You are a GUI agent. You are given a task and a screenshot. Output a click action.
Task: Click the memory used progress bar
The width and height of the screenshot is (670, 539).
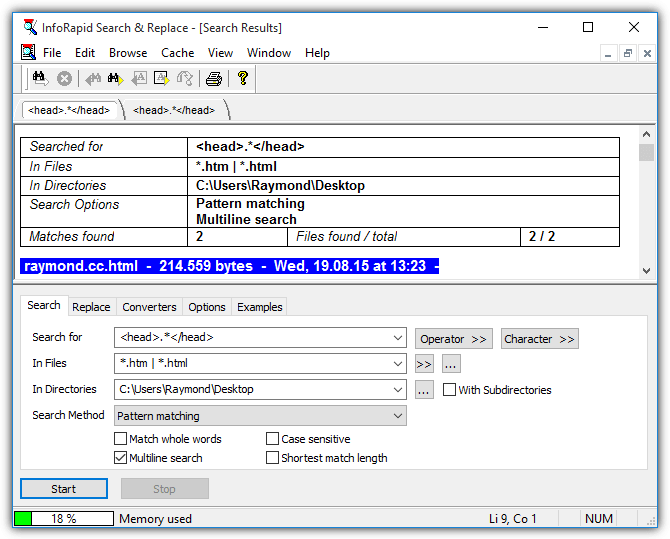coord(64,518)
